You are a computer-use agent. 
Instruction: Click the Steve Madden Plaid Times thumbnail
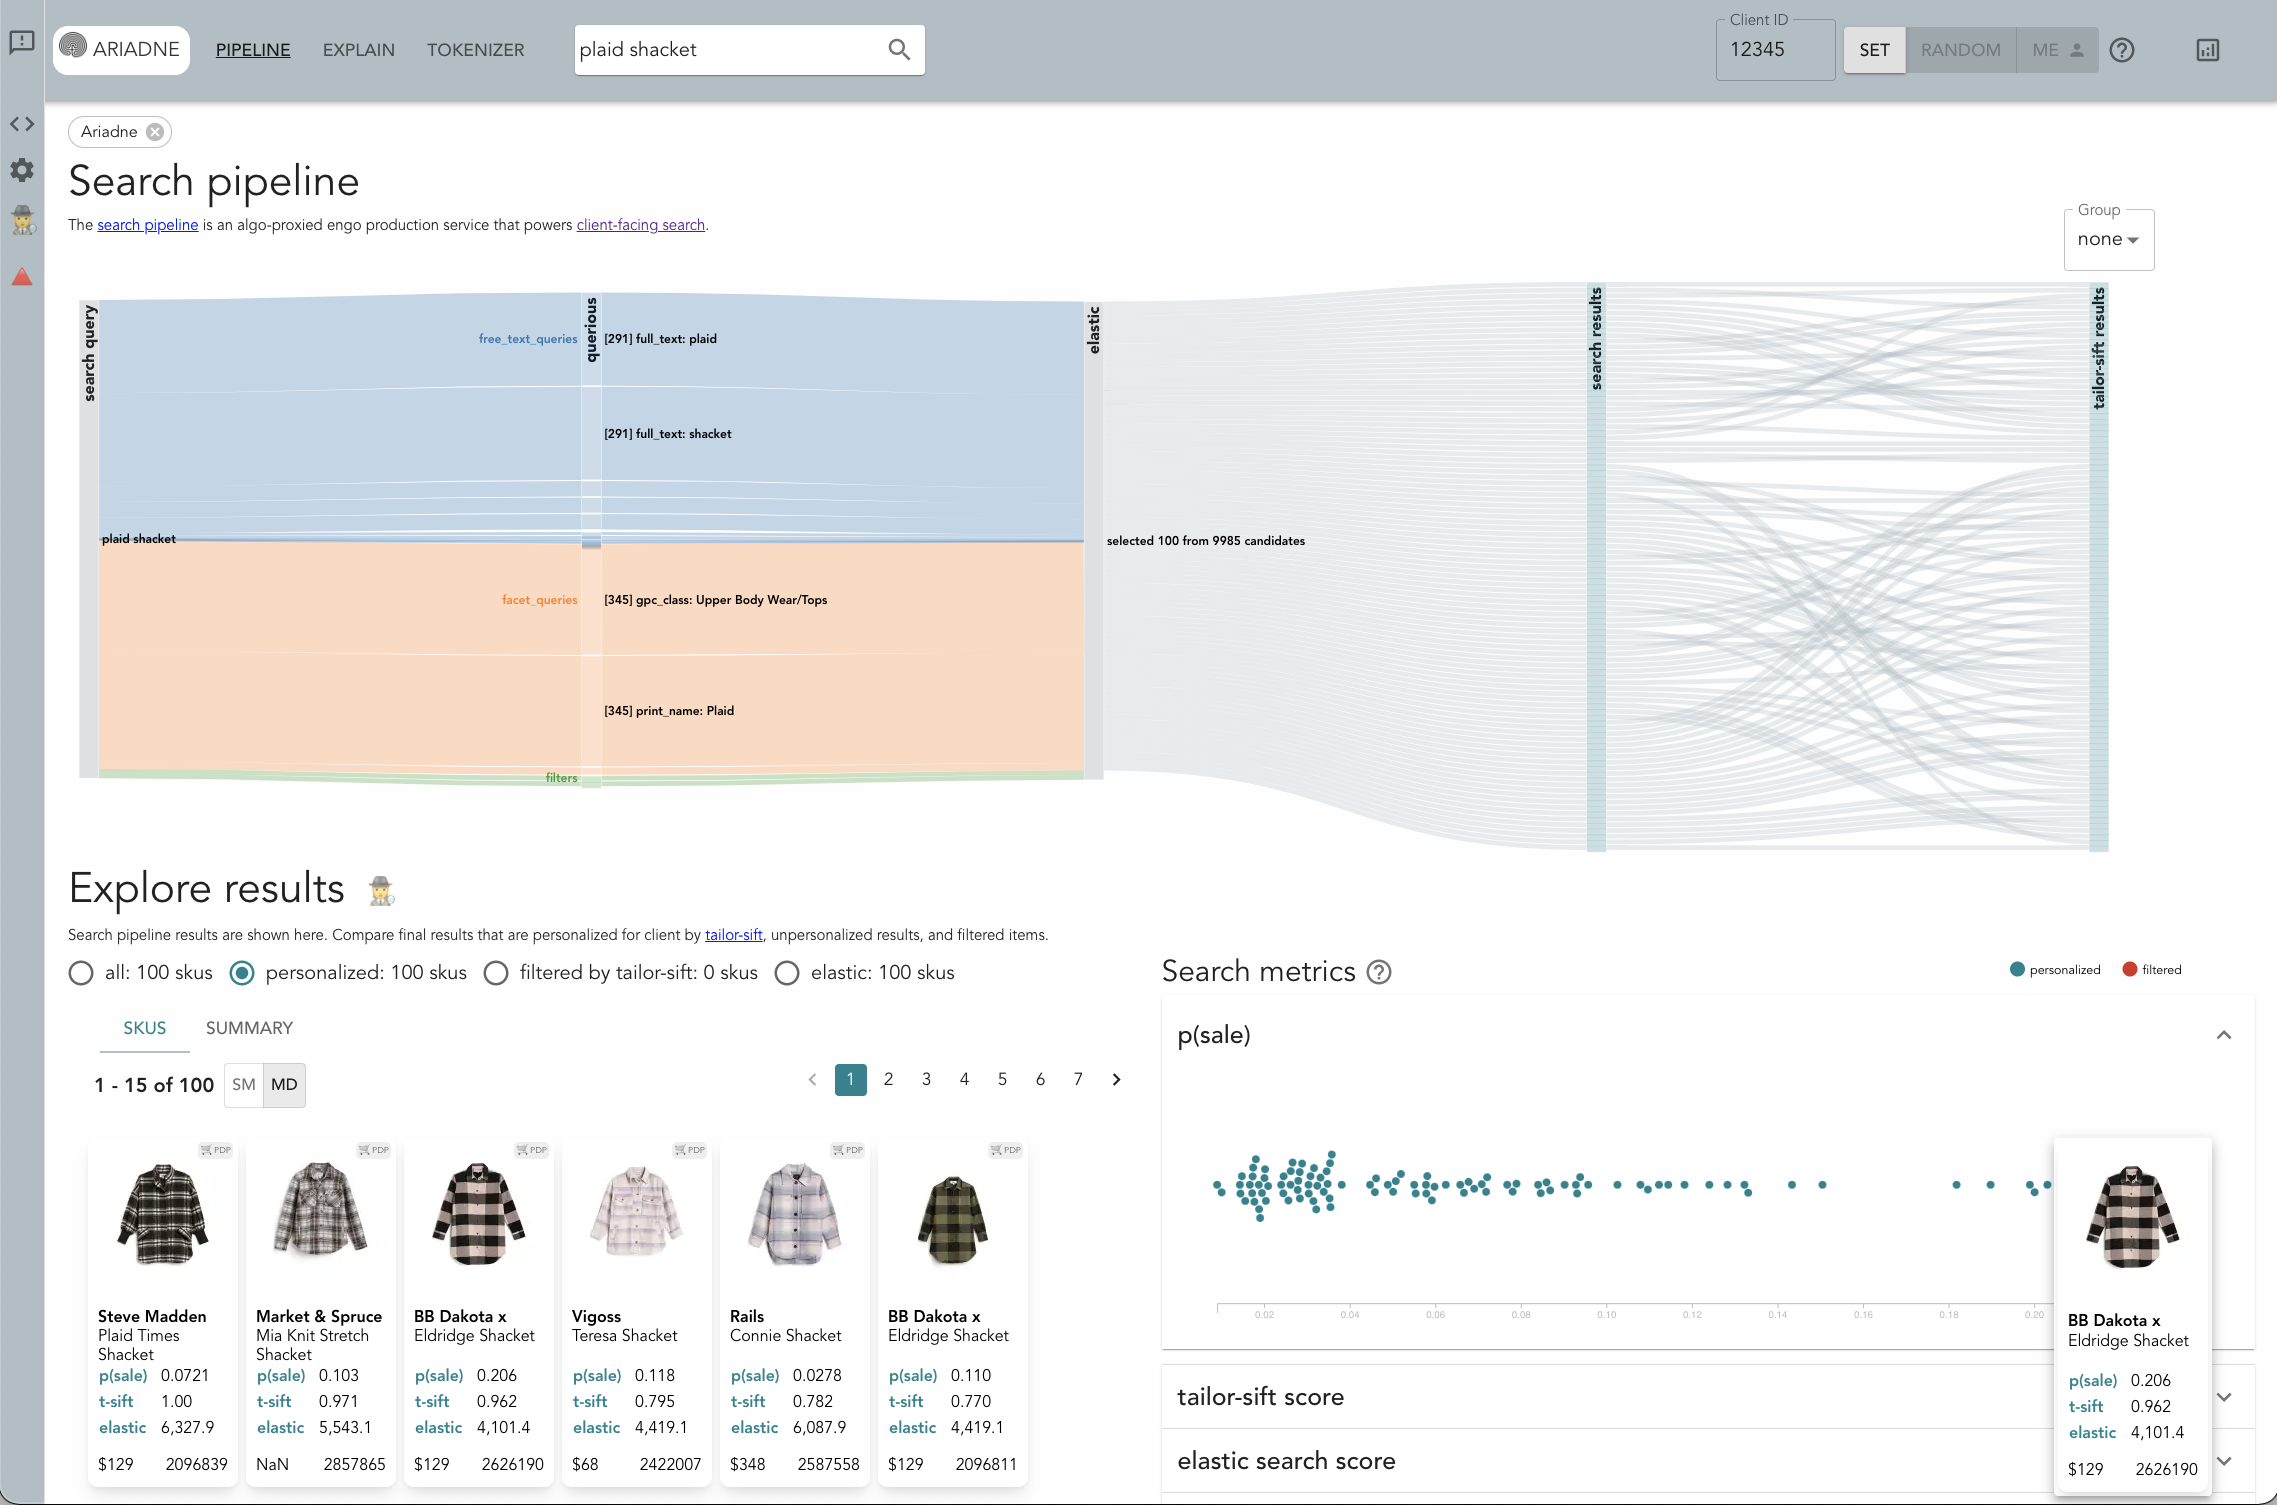point(163,1215)
